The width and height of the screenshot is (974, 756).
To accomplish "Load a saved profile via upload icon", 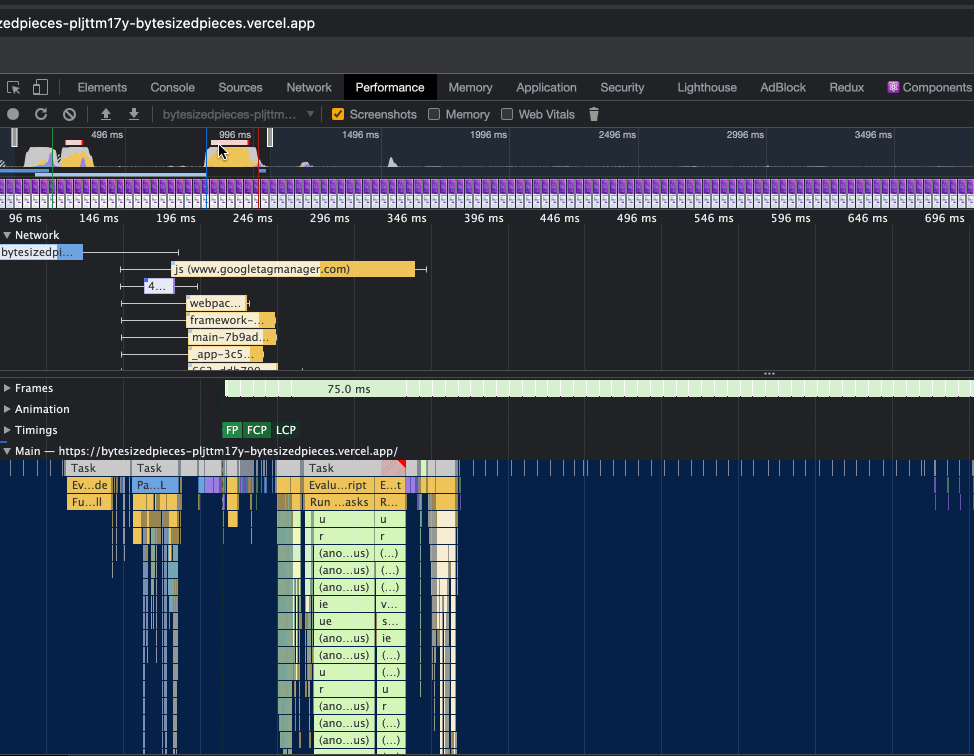I will [x=106, y=114].
